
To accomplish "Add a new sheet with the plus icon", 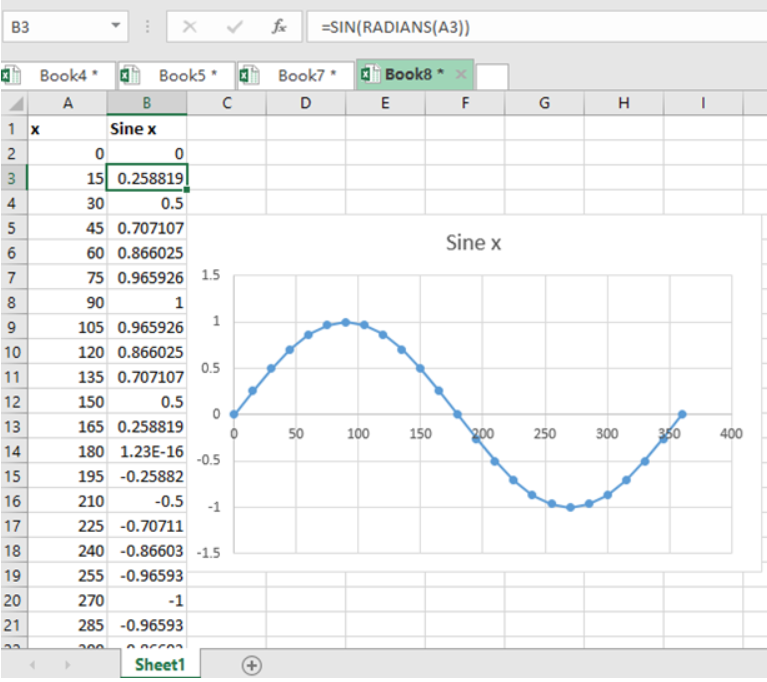I will pyautogui.click(x=252, y=665).
